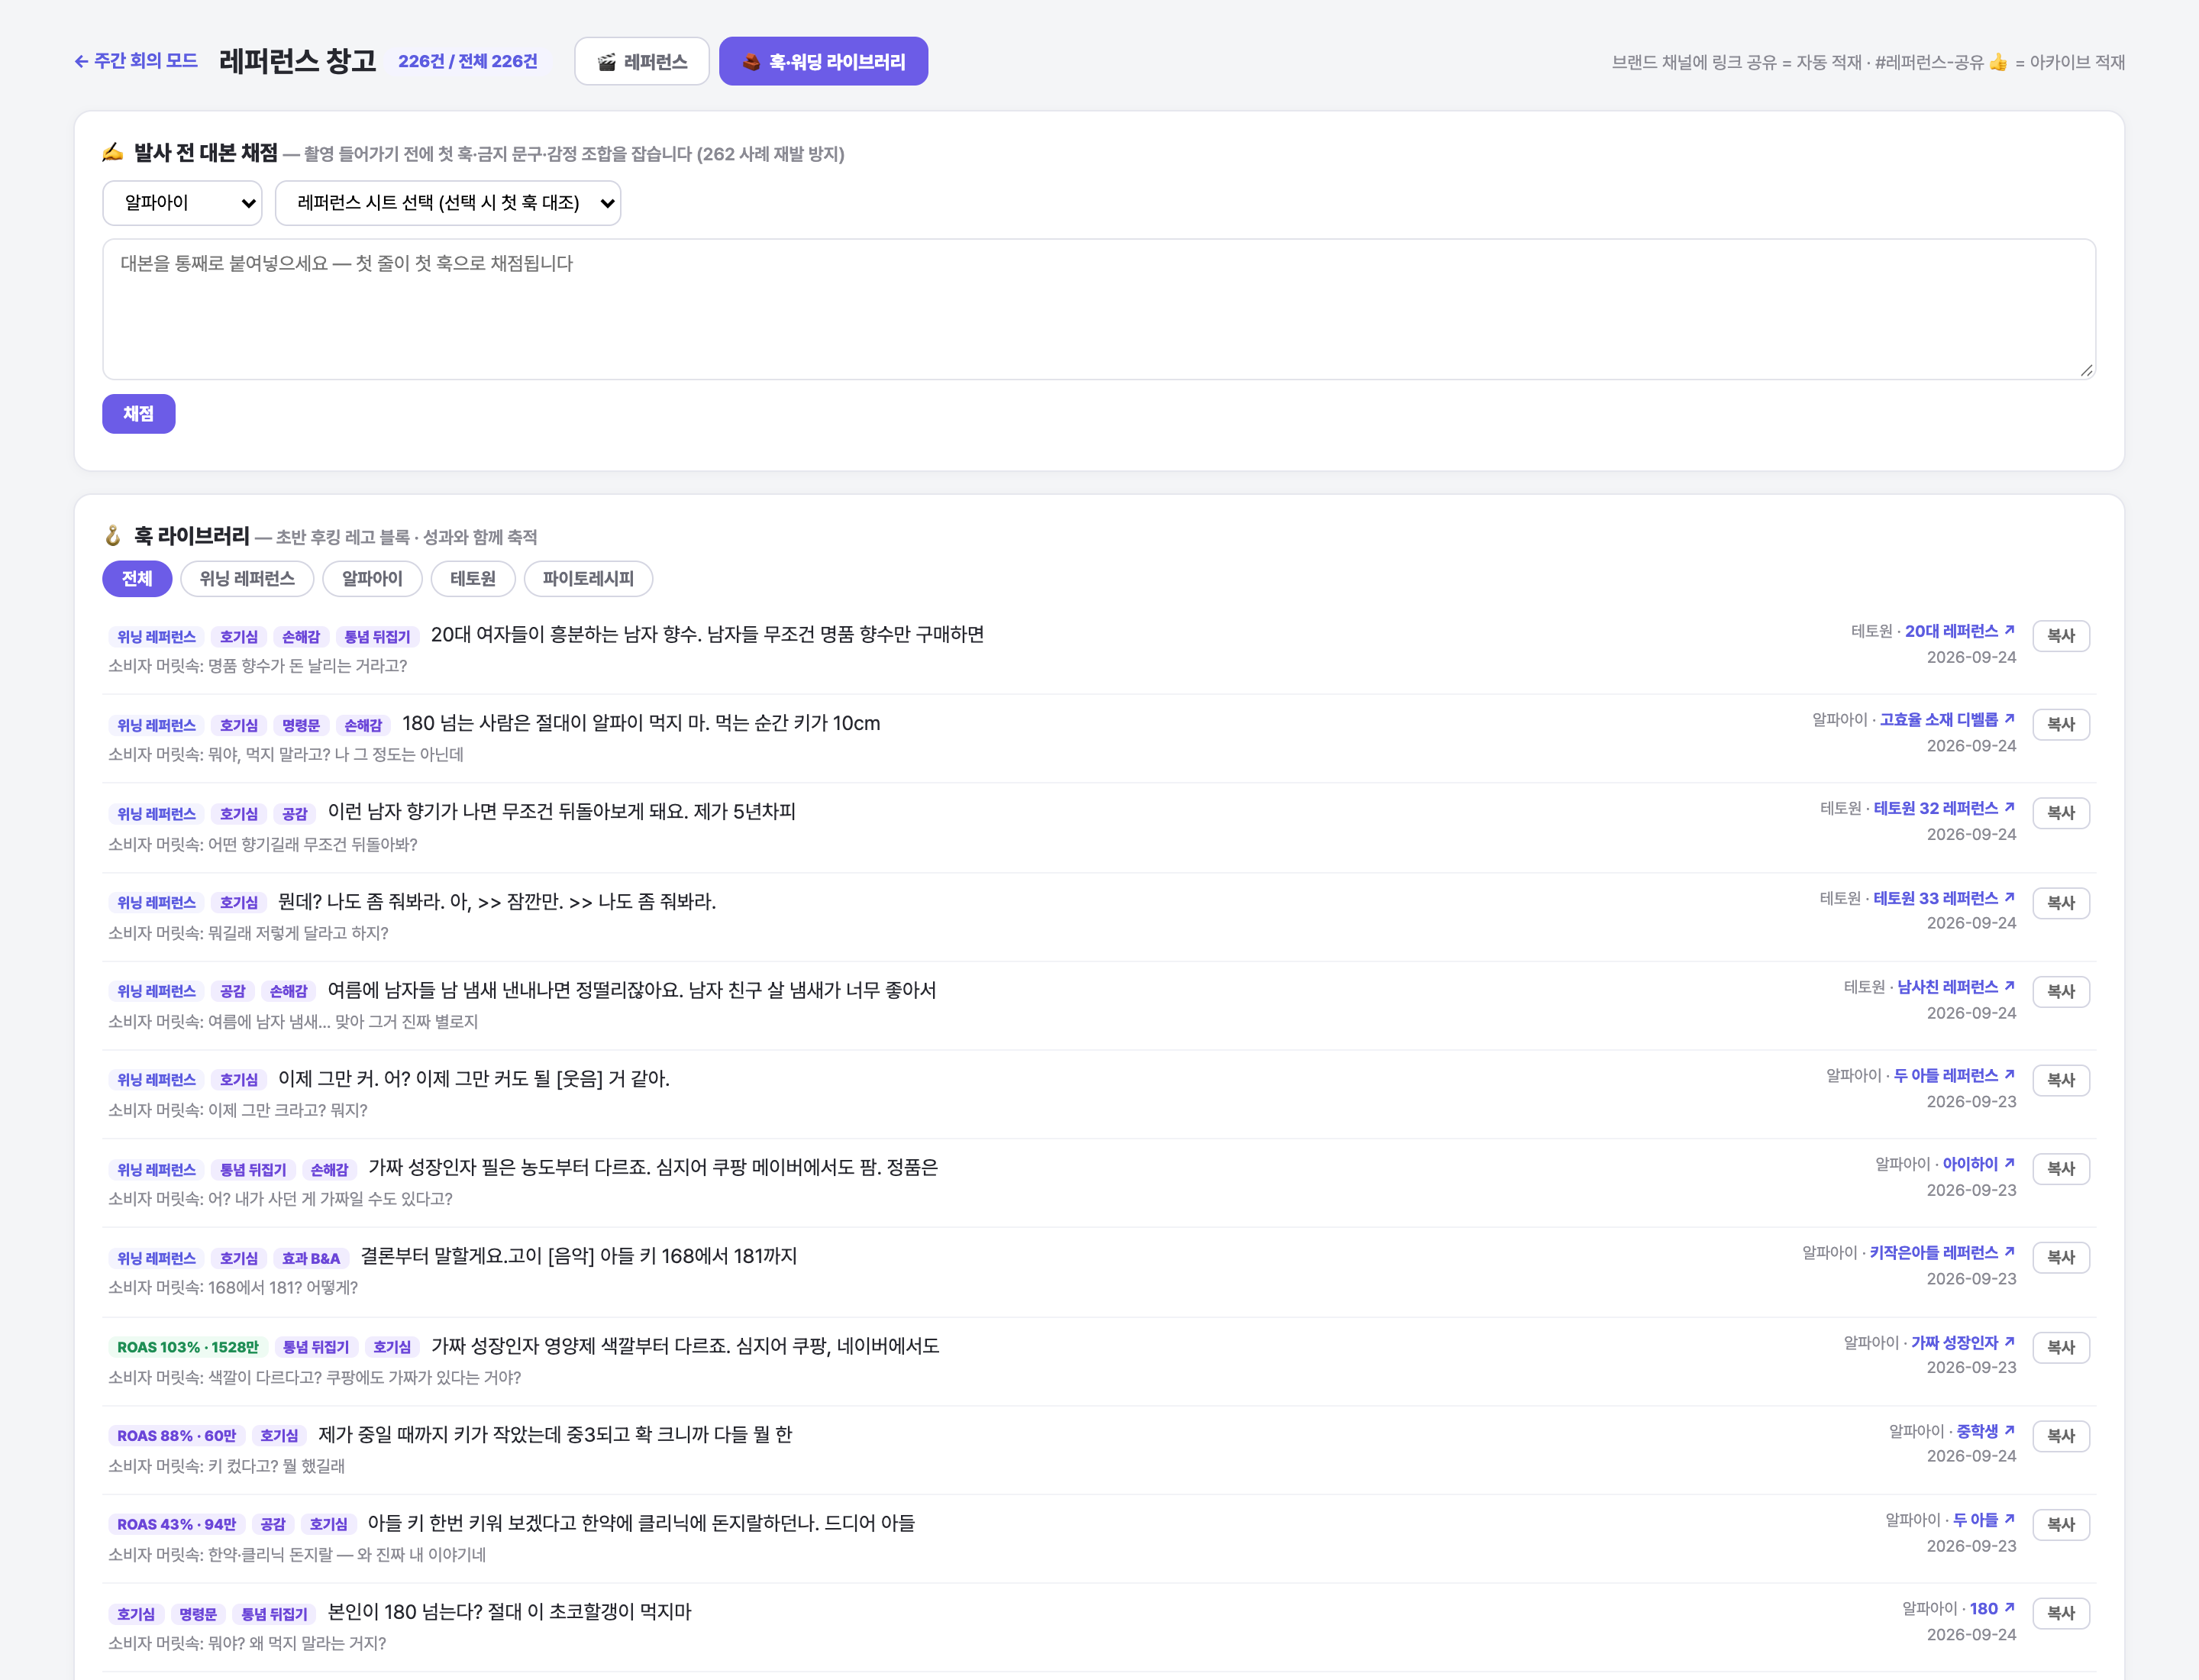The height and width of the screenshot is (1680, 2199).
Task: Click the 효과 B&A tag
Action: tap(311, 1259)
